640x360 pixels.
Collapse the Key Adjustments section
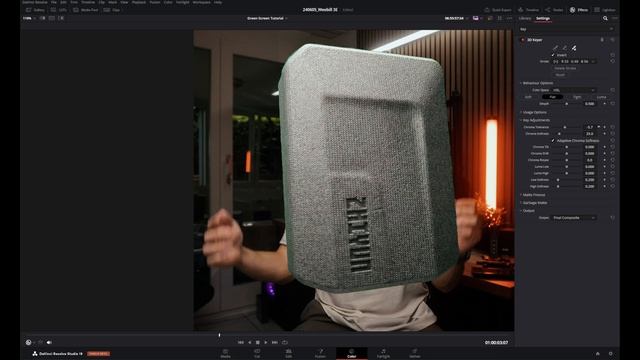[536, 120]
